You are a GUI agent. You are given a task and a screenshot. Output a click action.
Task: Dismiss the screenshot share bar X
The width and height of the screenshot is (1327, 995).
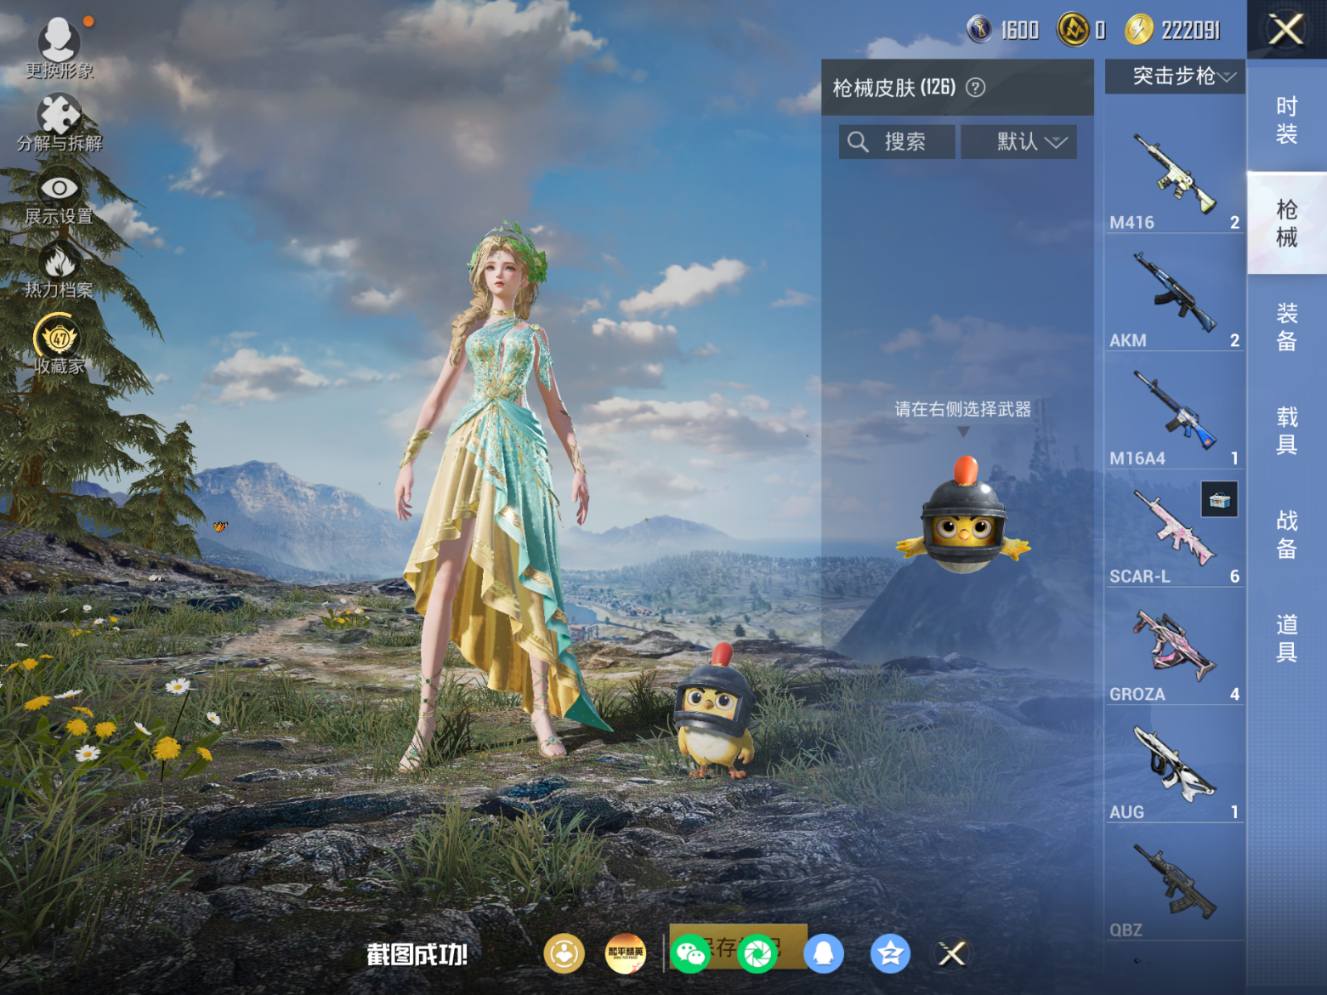pyautogui.click(x=952, y=953)
